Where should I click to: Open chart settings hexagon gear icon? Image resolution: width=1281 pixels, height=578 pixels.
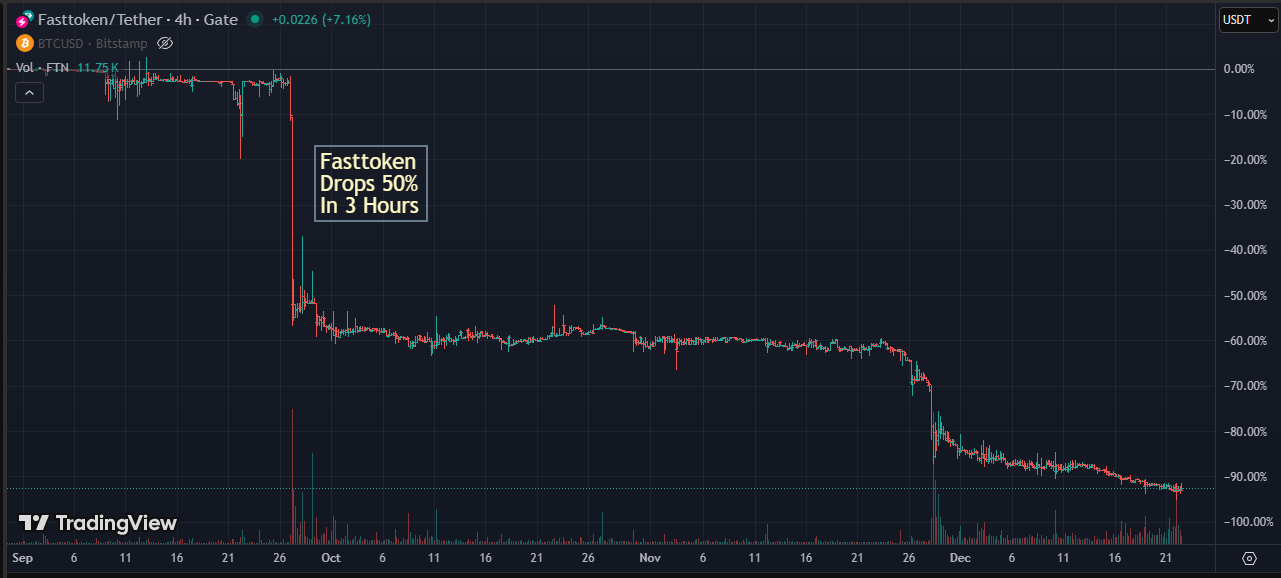1249,558
